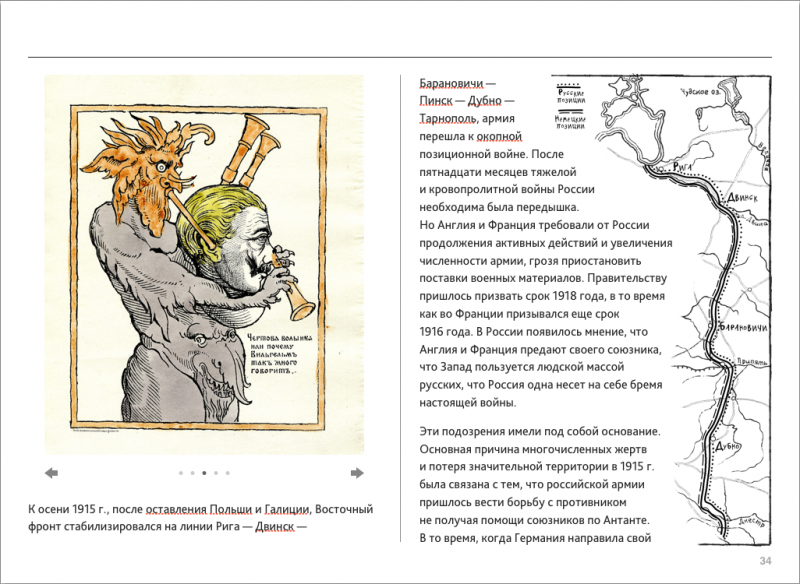This screenshot has width=800, height=584.
Task: Select the second slideshow pagination dot
Action: pyautogui.click(x=192, y=473)
